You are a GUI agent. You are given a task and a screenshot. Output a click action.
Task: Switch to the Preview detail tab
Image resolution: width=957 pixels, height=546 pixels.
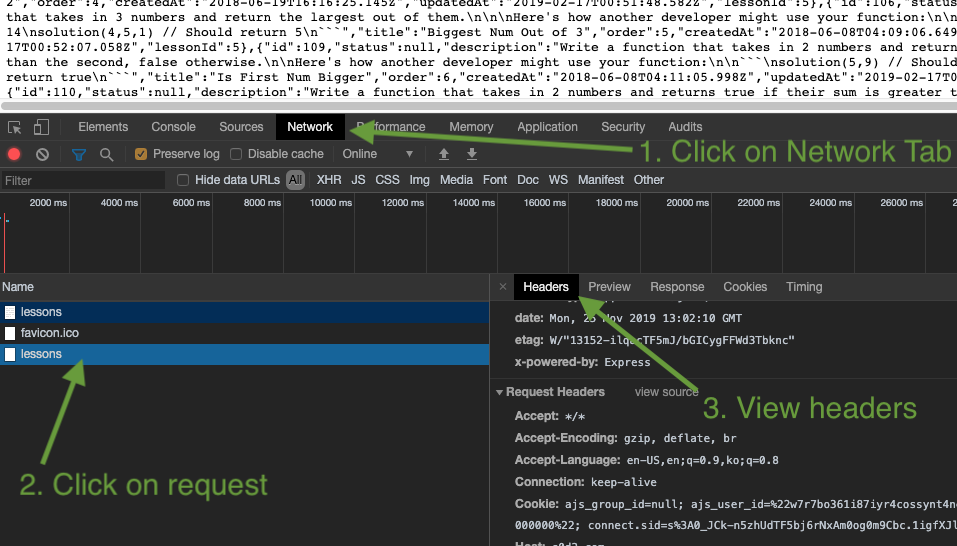[x=609, y=287]
